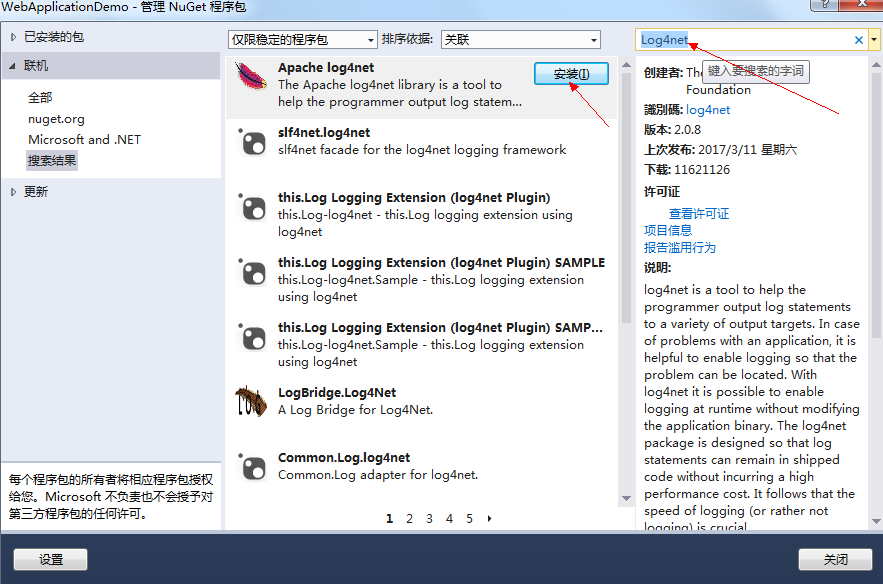The height and width of the screenshot is (584, 883).
Task: Go to results page 2
Action: [409, 519]
